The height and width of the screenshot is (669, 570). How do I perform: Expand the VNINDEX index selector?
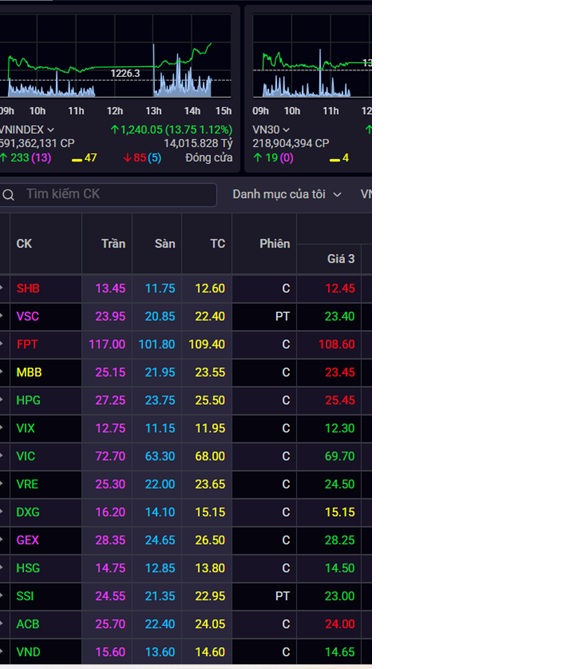(27, 129)
